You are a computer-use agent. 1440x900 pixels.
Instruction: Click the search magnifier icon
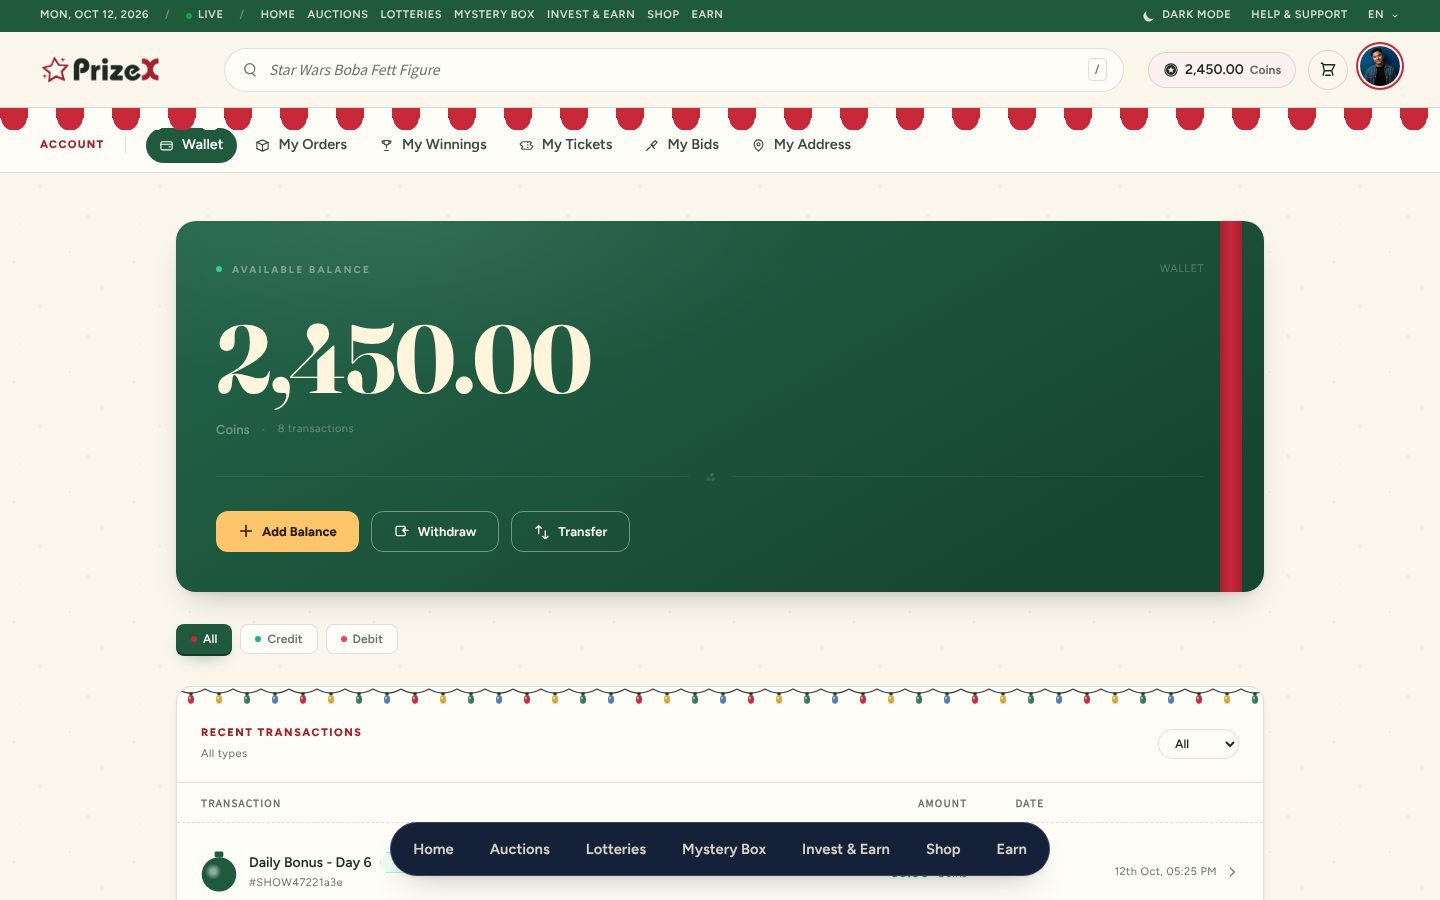250,70
